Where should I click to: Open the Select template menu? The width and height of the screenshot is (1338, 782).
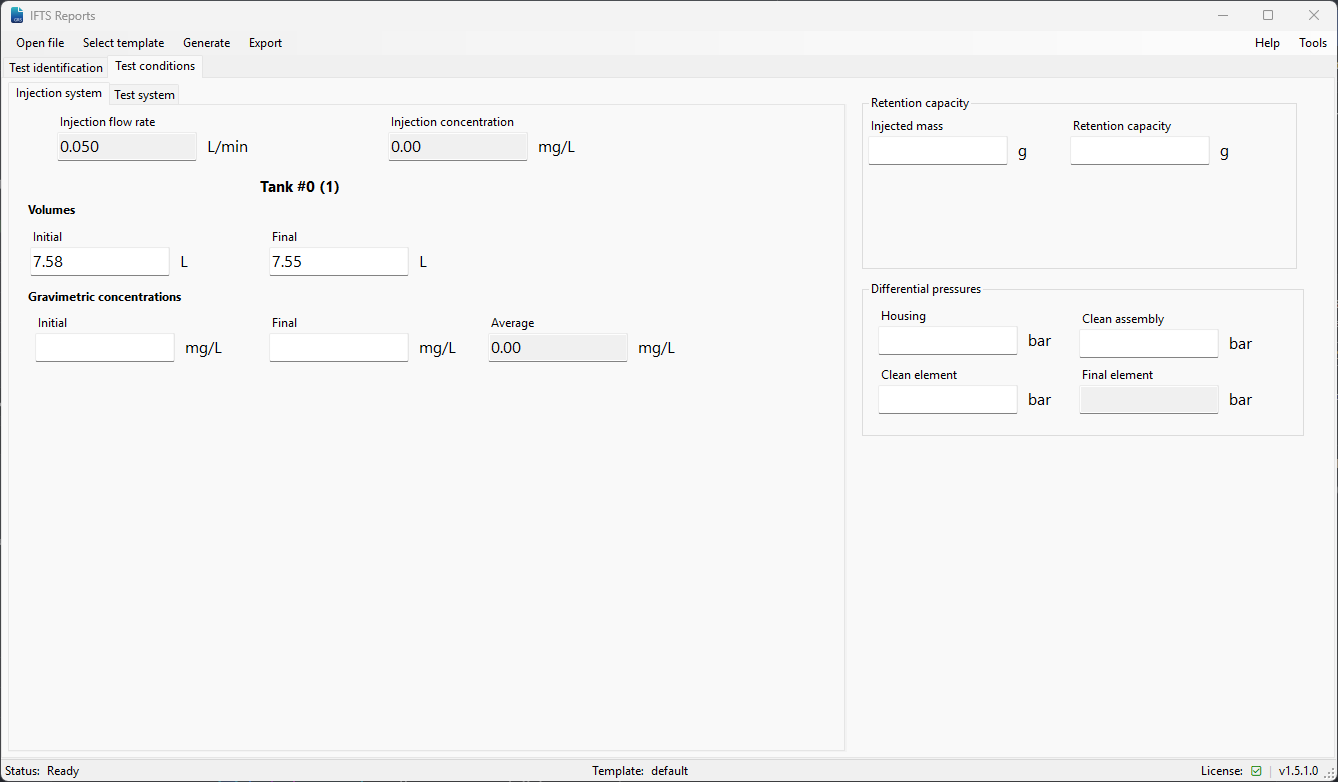123,43
